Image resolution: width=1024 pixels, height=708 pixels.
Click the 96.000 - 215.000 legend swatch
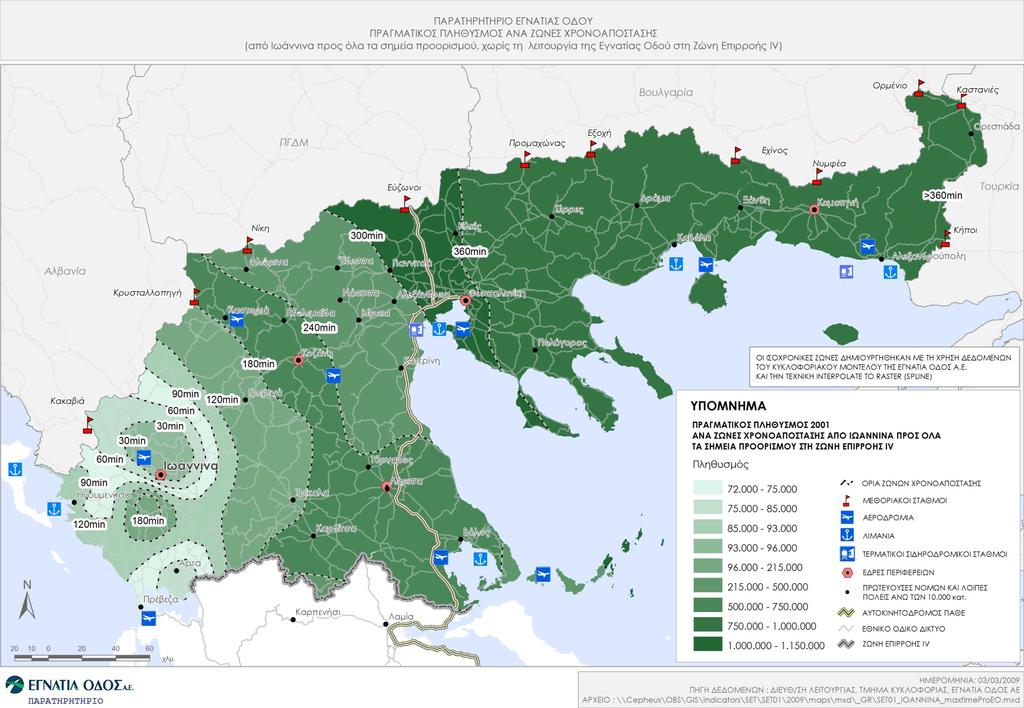tap(707, 566)
